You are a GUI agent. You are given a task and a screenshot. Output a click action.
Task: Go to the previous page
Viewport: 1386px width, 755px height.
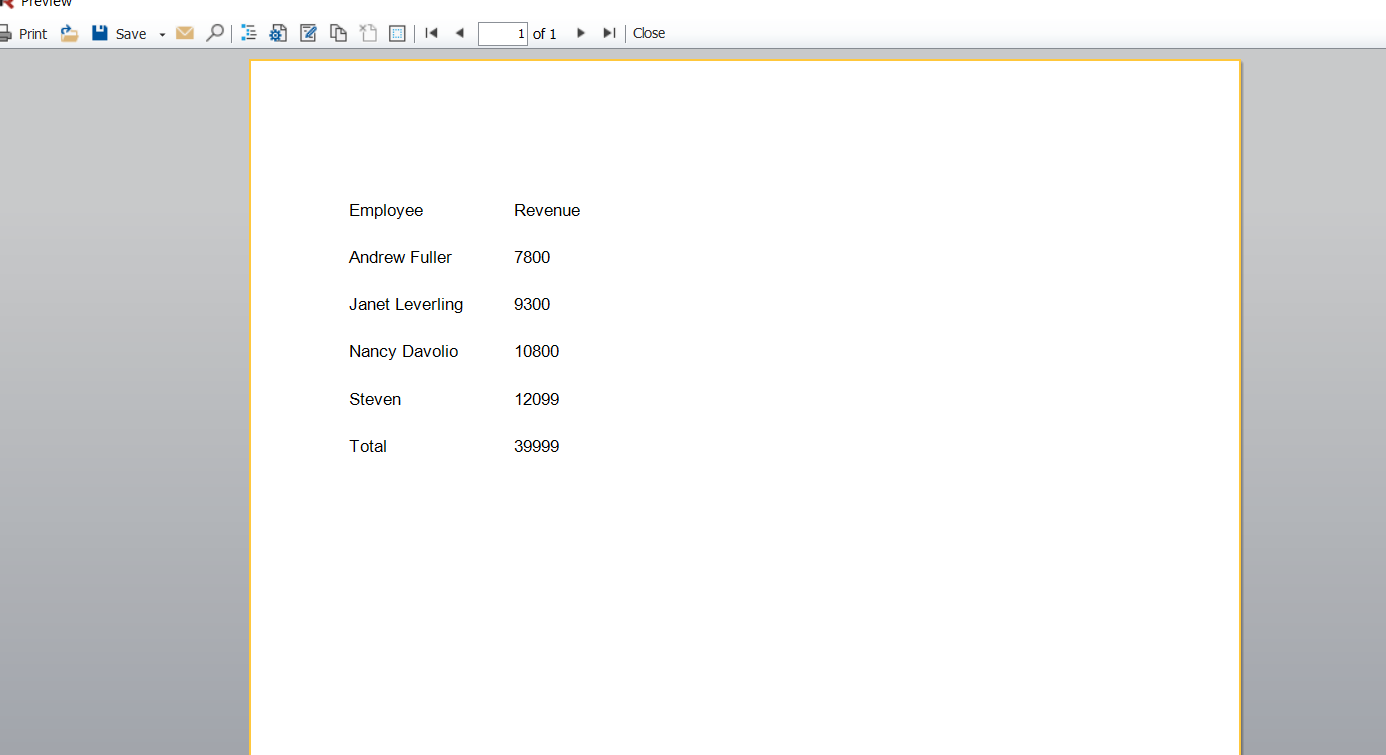[x=459, y=33]
